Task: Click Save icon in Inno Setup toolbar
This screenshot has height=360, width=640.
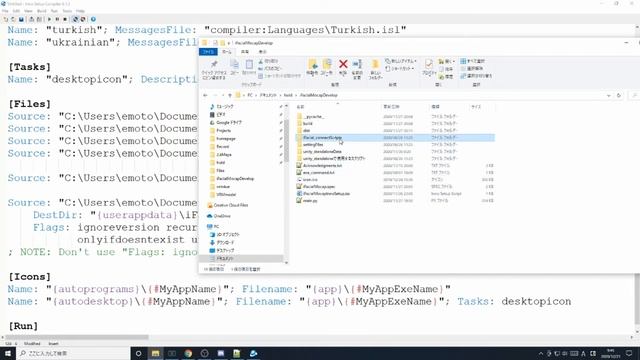Action: point(21,19)
